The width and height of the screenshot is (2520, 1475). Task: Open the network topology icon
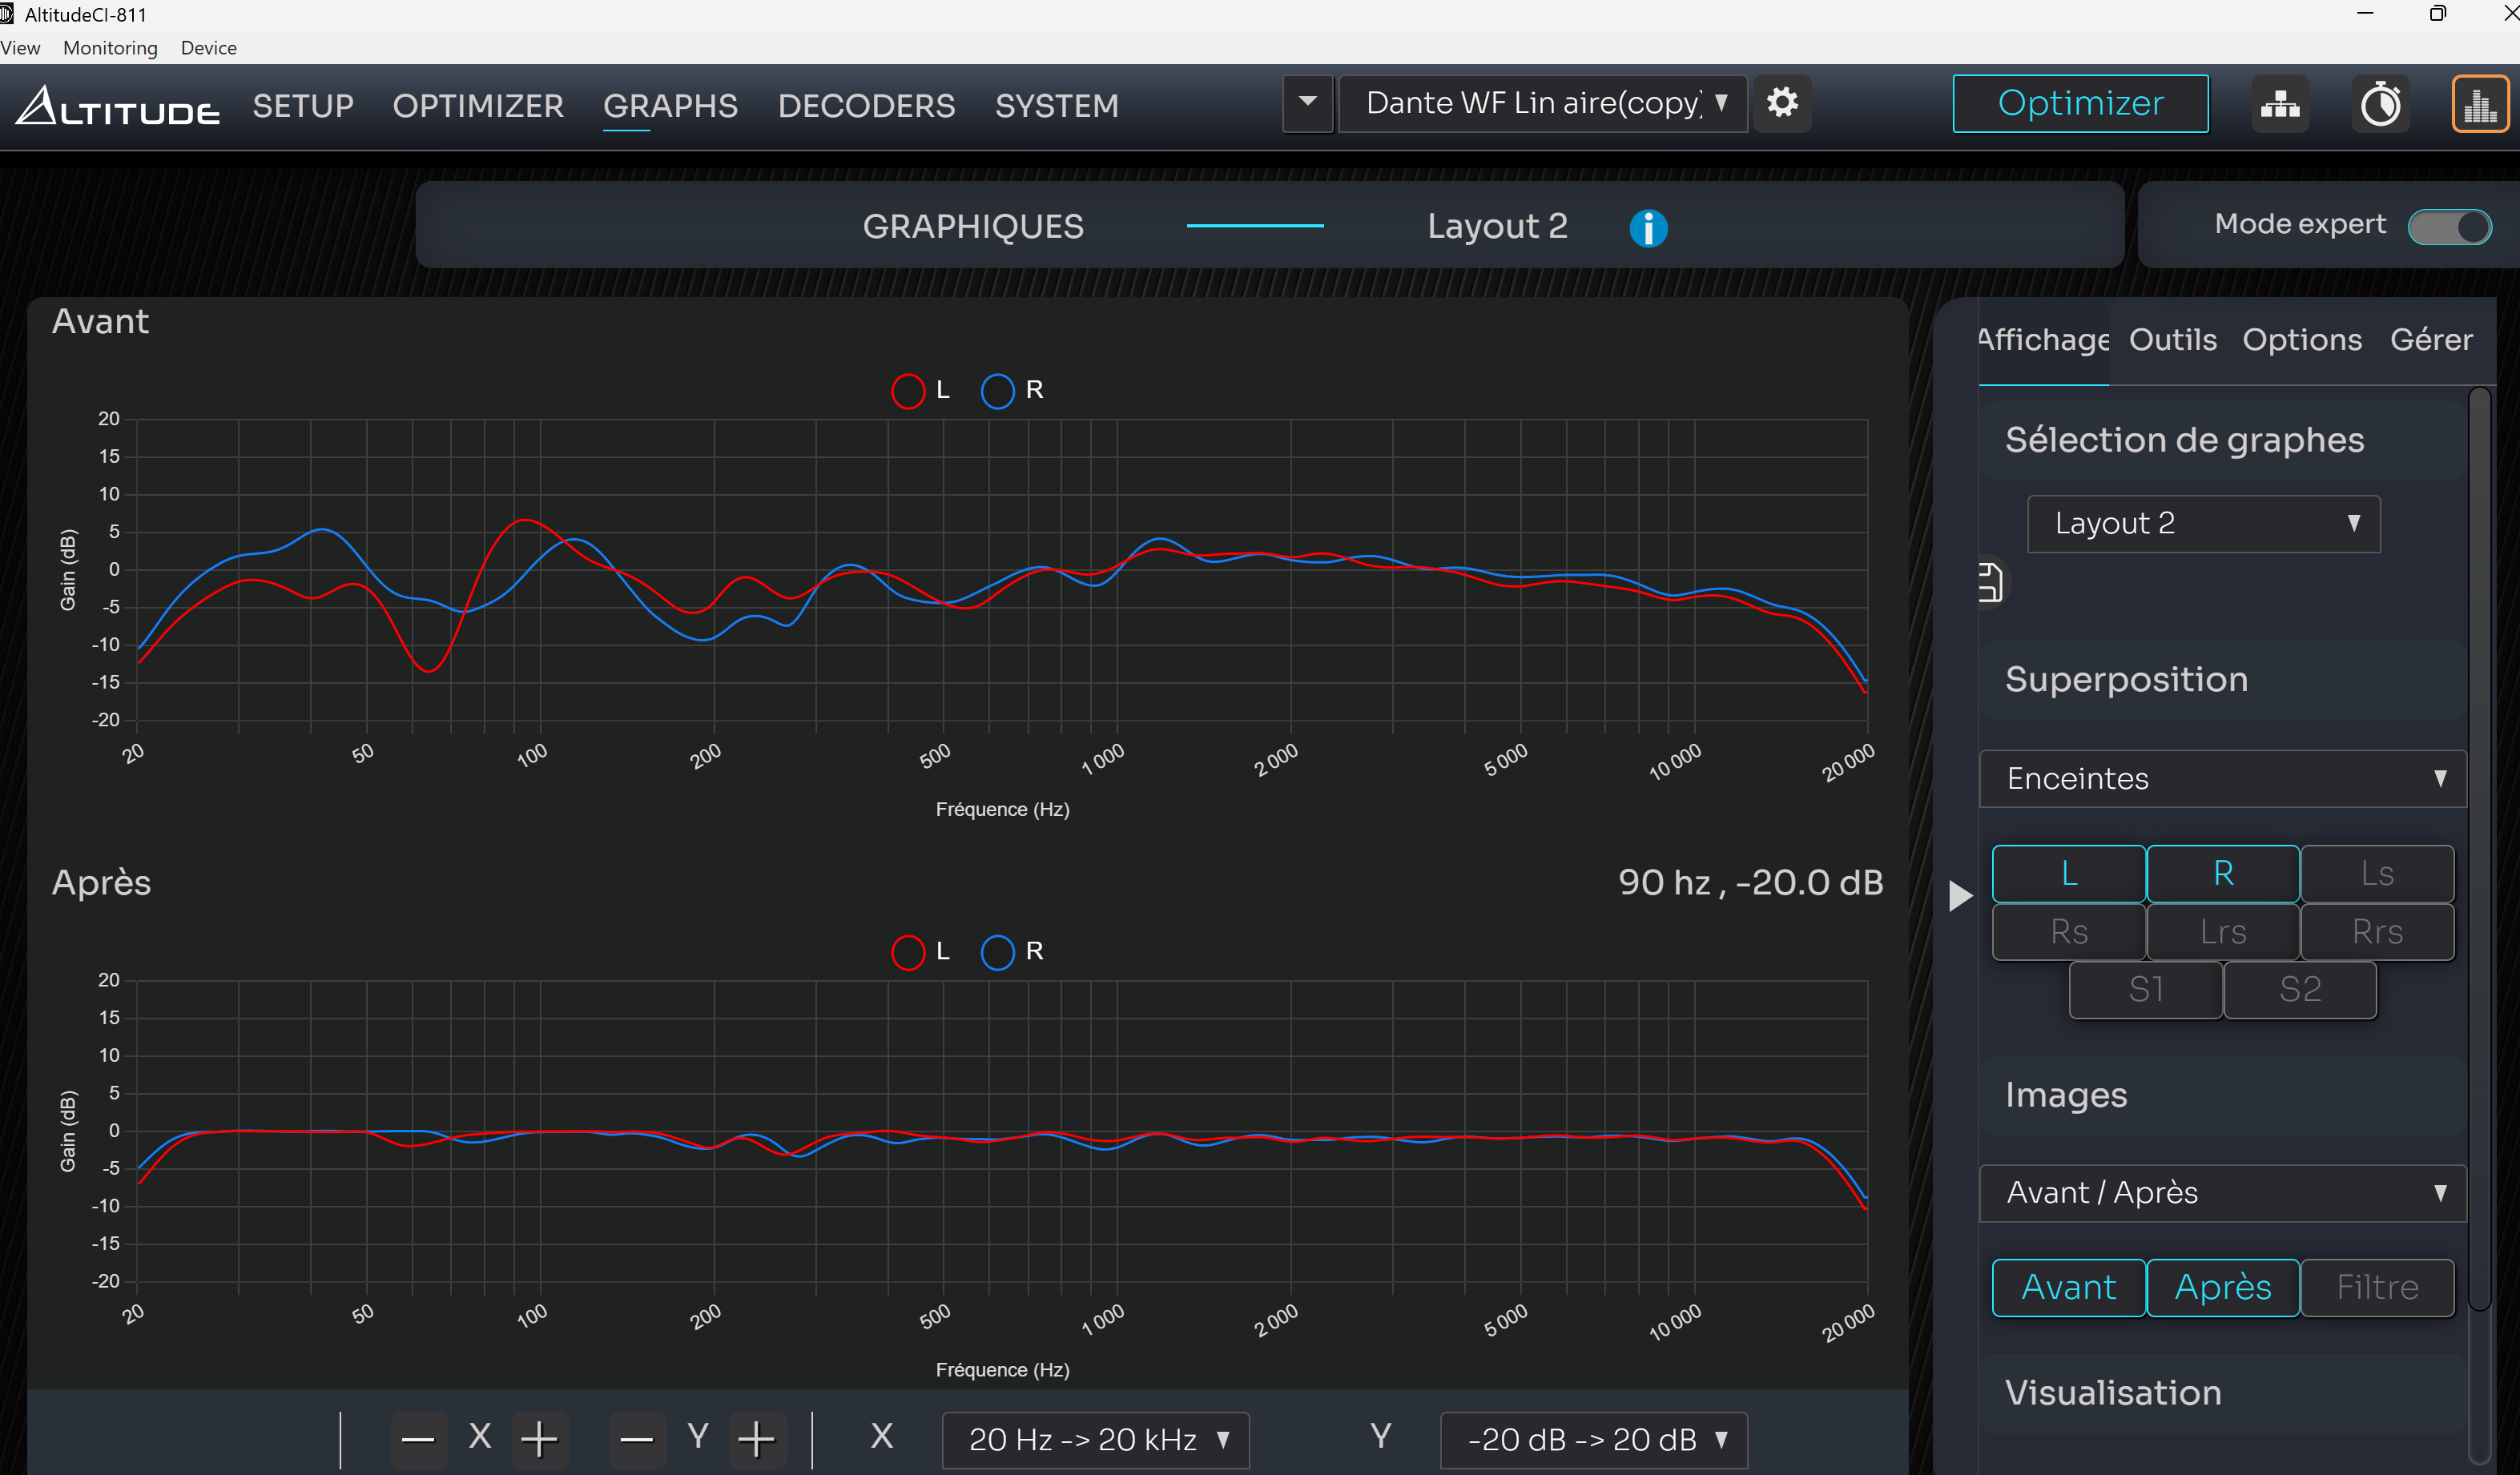[x=2280, y=103]
